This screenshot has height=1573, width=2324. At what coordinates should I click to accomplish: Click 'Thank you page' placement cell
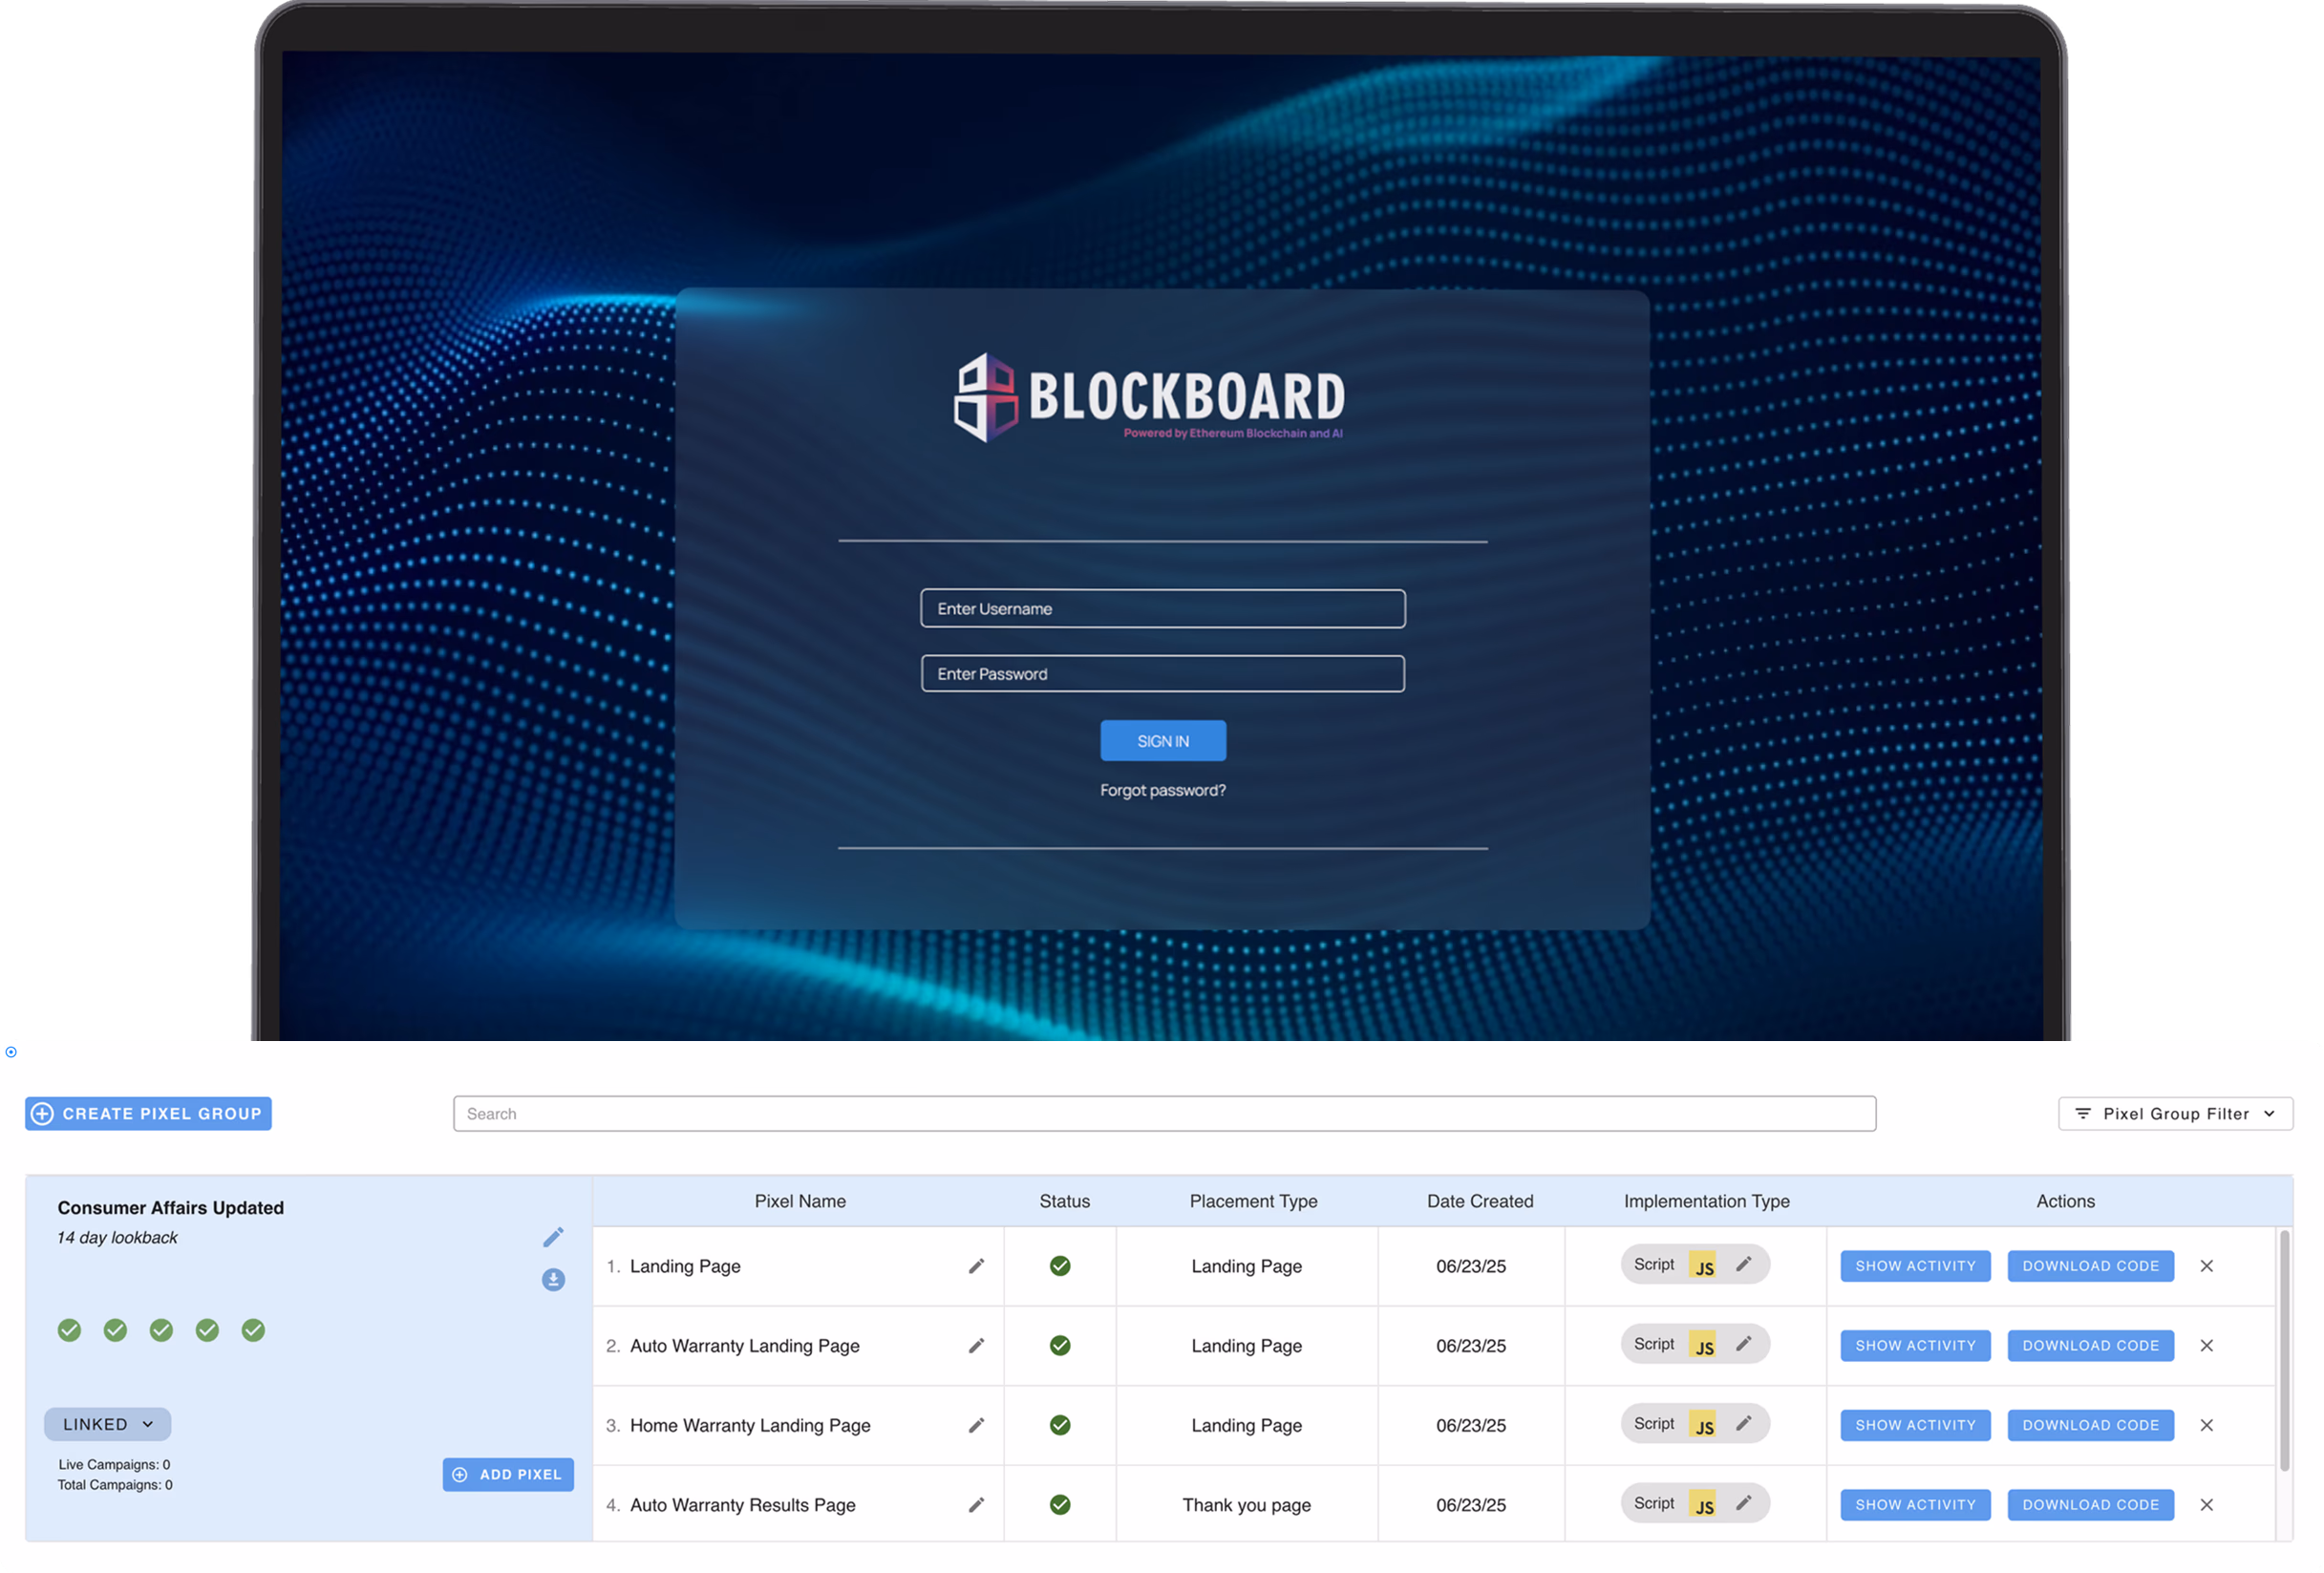(1246, 1504)
